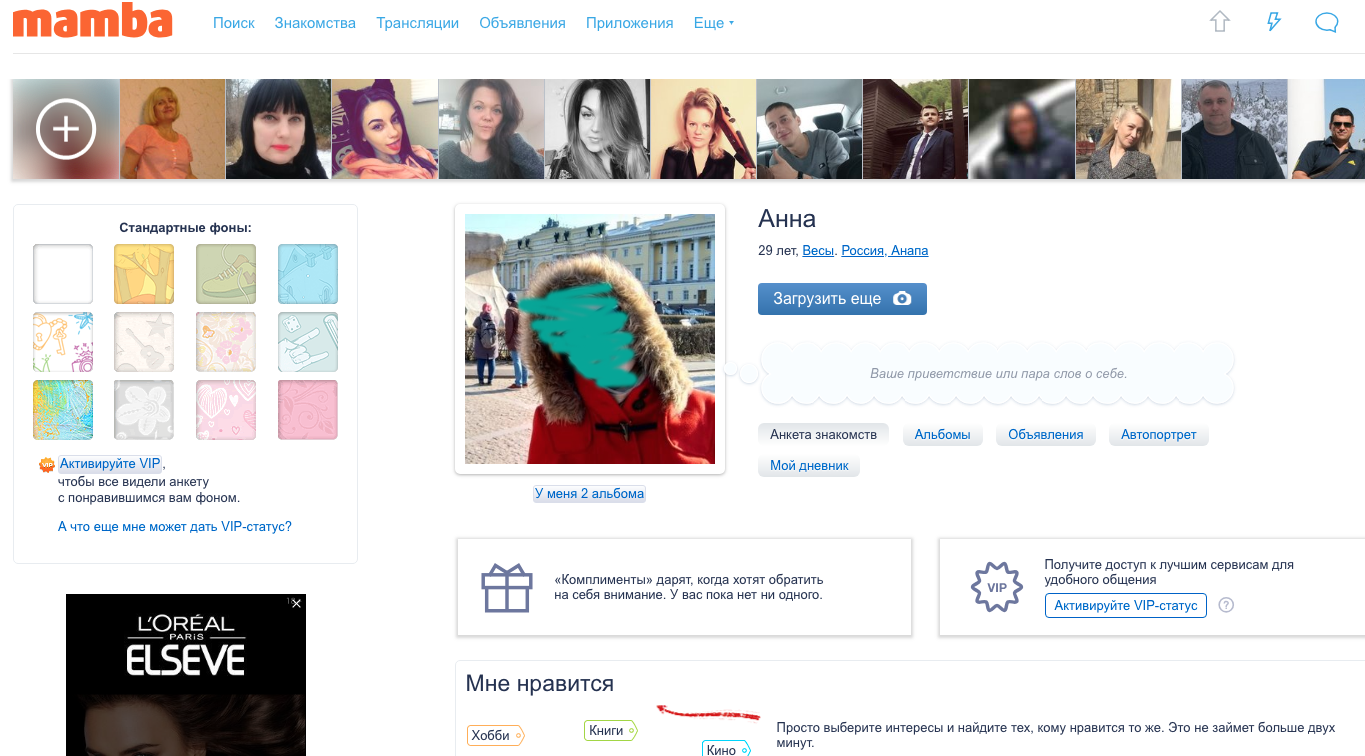Click the Активируйте VIP-статус button
This screenshot has height=756, width=1365.
[x=1126, y=606]
